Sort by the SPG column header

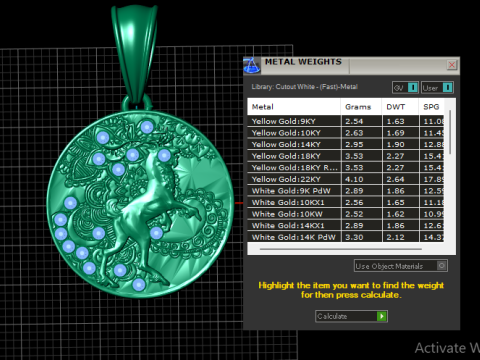point(431,107)
